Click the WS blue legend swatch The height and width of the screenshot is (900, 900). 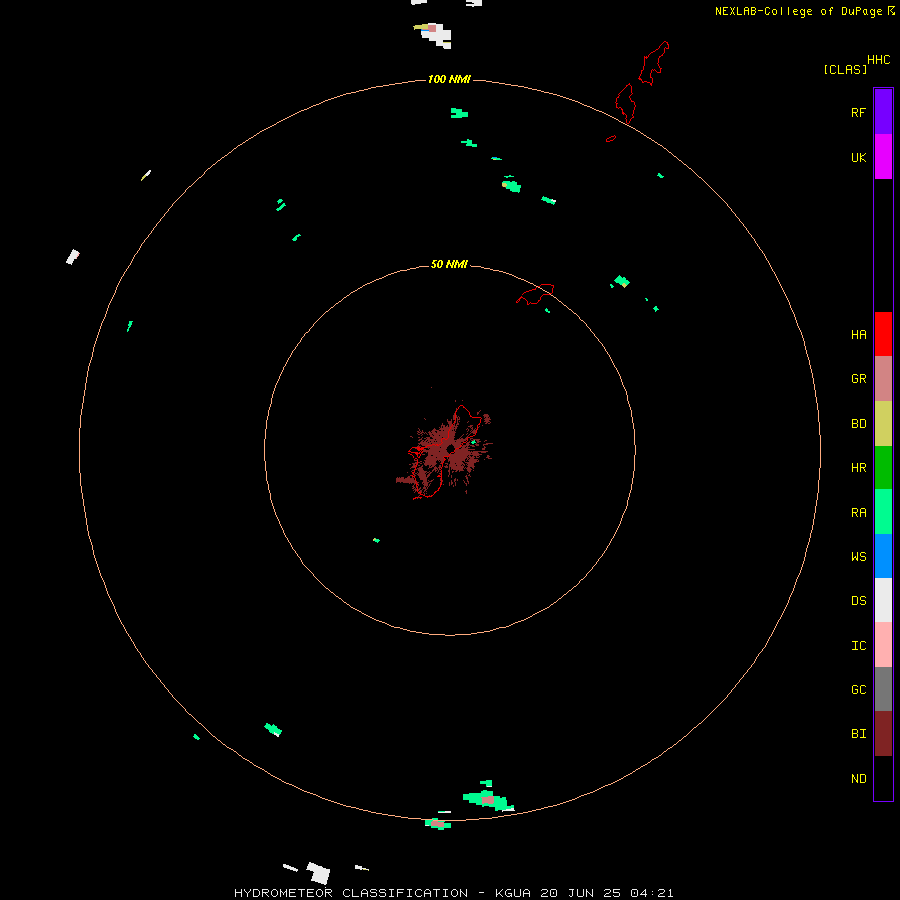tap(883, 556)
